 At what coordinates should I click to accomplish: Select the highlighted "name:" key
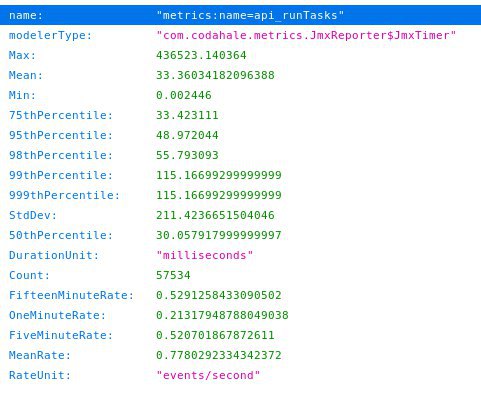point(26,15)
